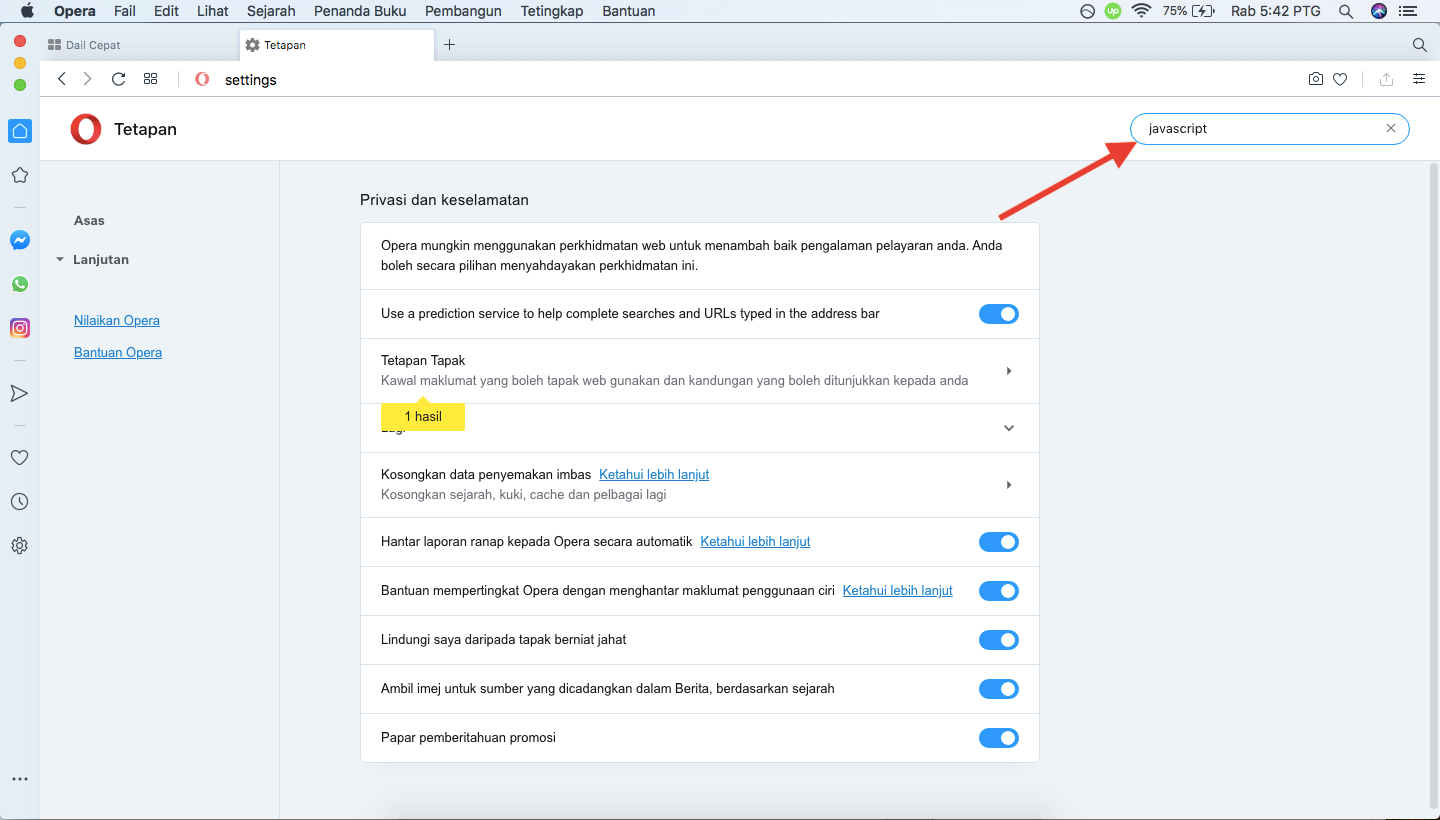
Task: Open History clock icon in sidebar
Action: (19, 502)
